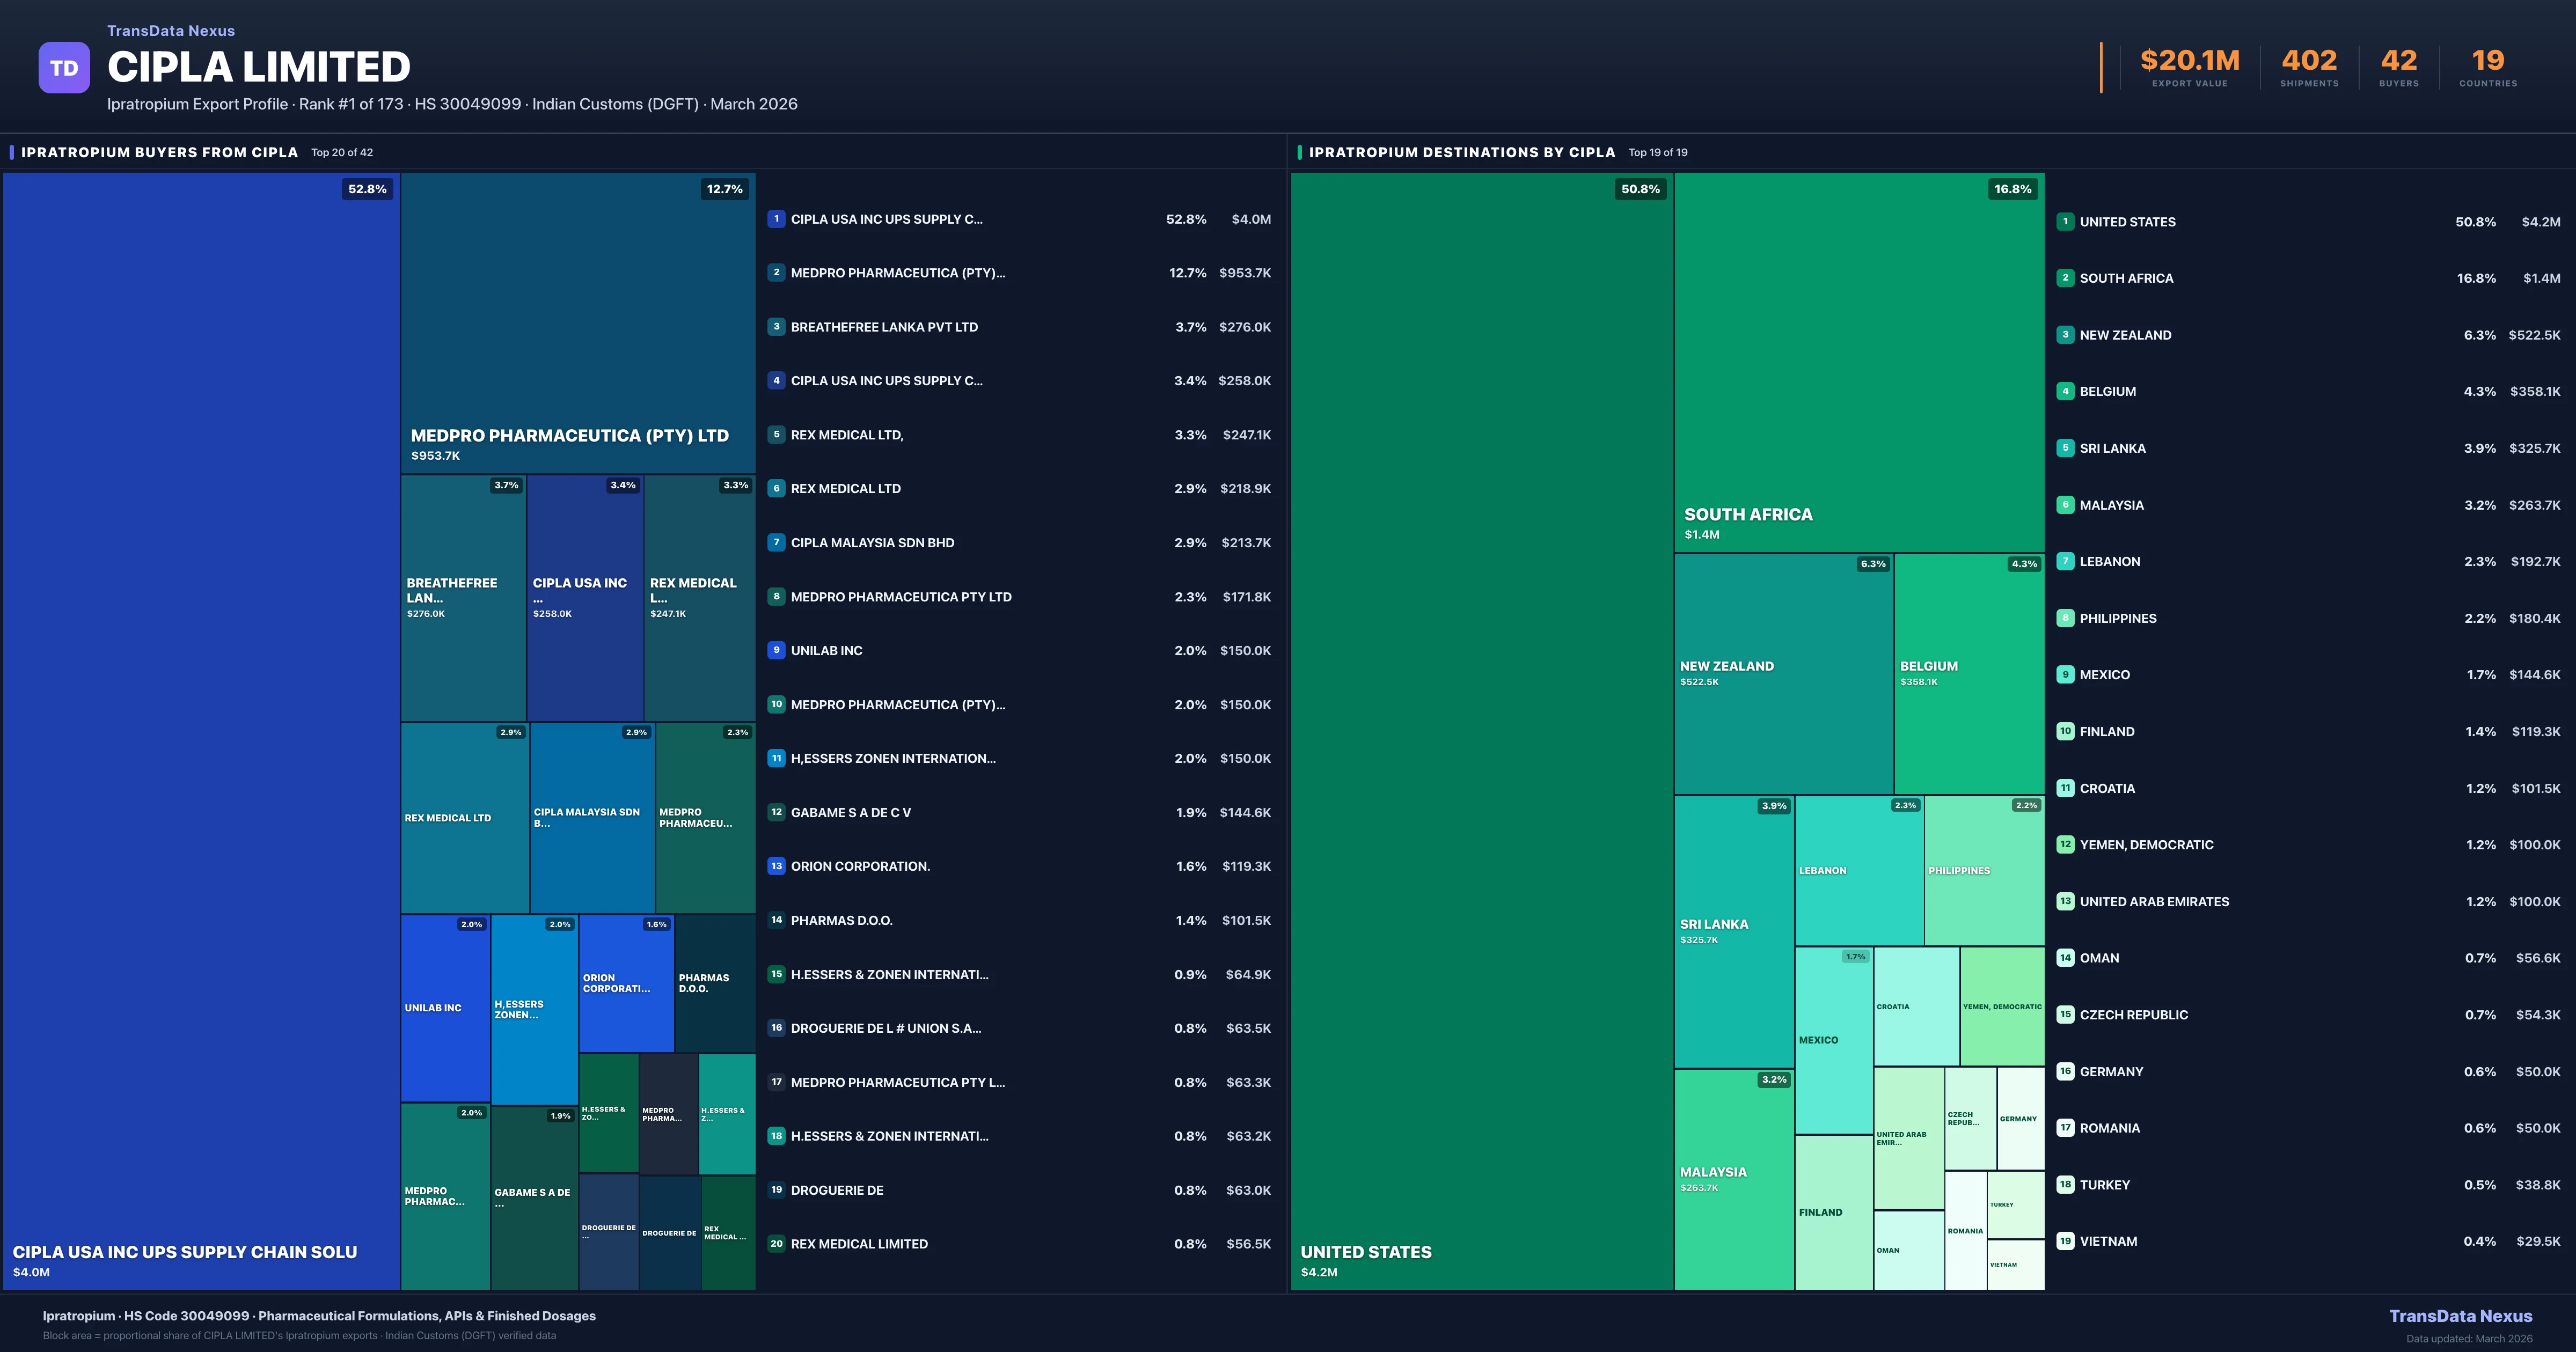Toggle the IPRATROPIUM DESTINATIONS BY CIPLA section

point(1462,152)
